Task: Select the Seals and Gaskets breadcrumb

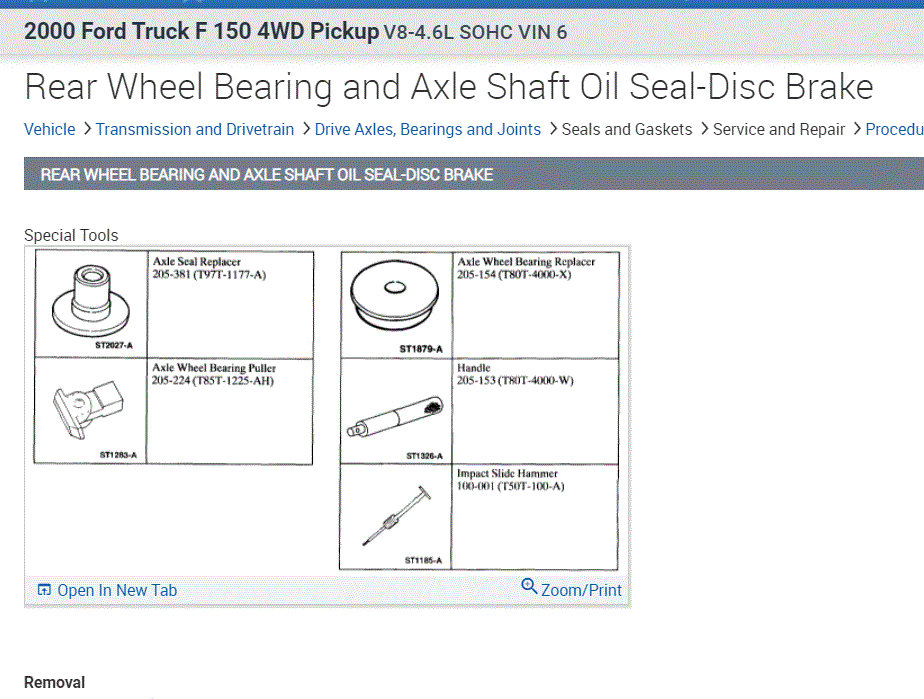Action: (x=627, y=129)
